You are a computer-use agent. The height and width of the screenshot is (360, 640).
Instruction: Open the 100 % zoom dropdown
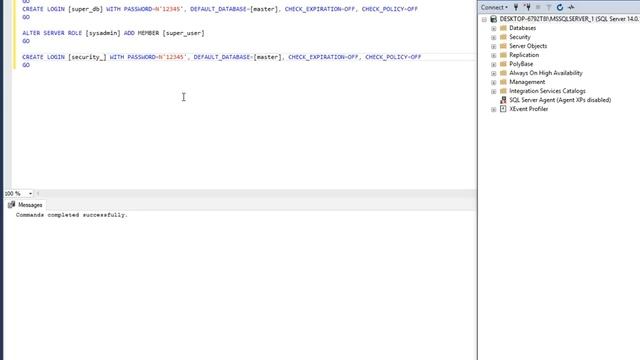pos(30,193)
